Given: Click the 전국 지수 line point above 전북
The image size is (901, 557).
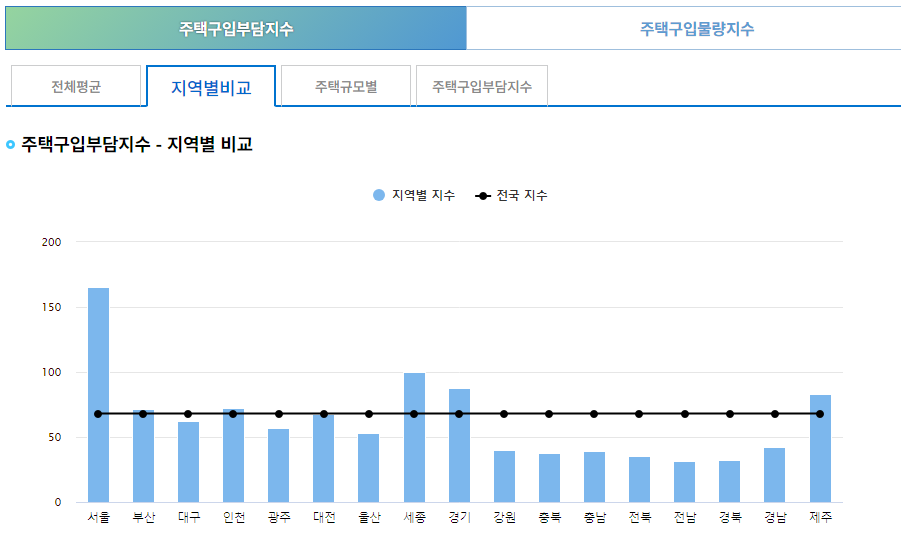Looking at the screenshot, I should pos(639,414).
